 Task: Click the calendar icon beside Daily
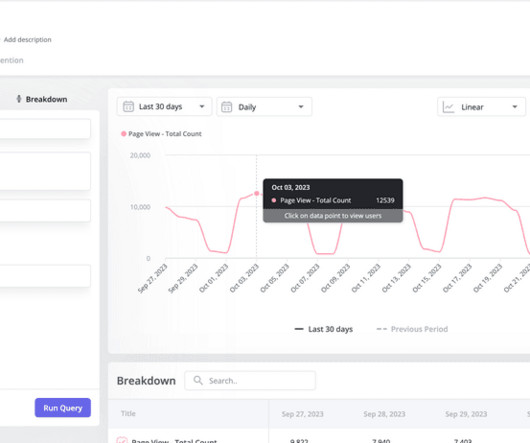226,107
